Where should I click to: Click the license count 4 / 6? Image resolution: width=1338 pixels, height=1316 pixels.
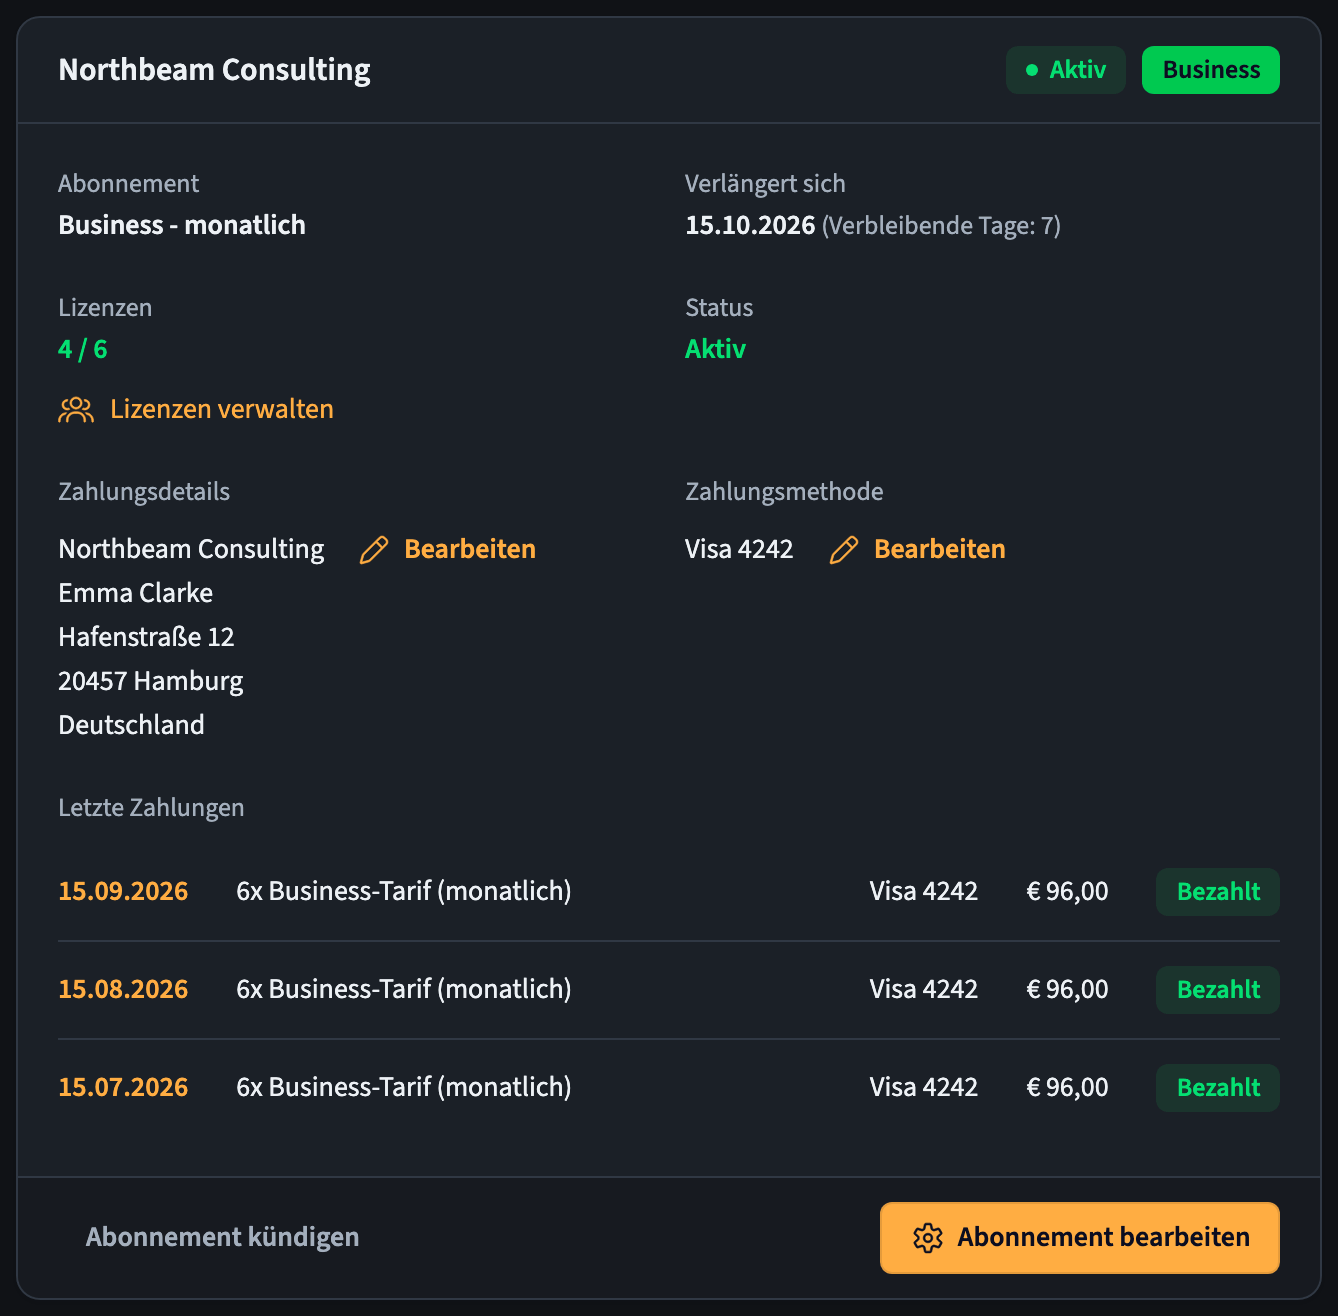coord(83,349)
